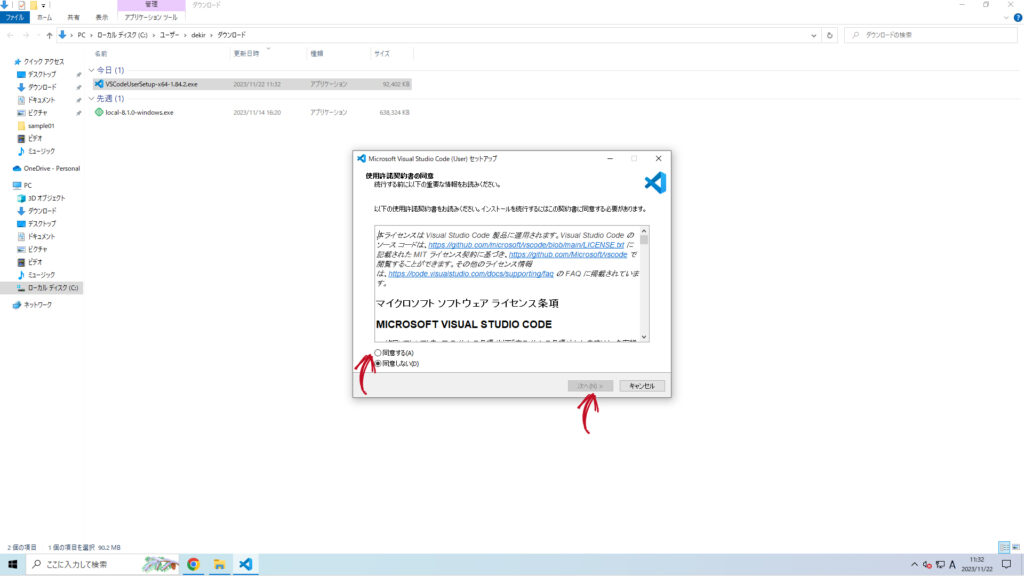Sort files by the サイズ column header
This screenshot has width=1024, height=576.
382,54
